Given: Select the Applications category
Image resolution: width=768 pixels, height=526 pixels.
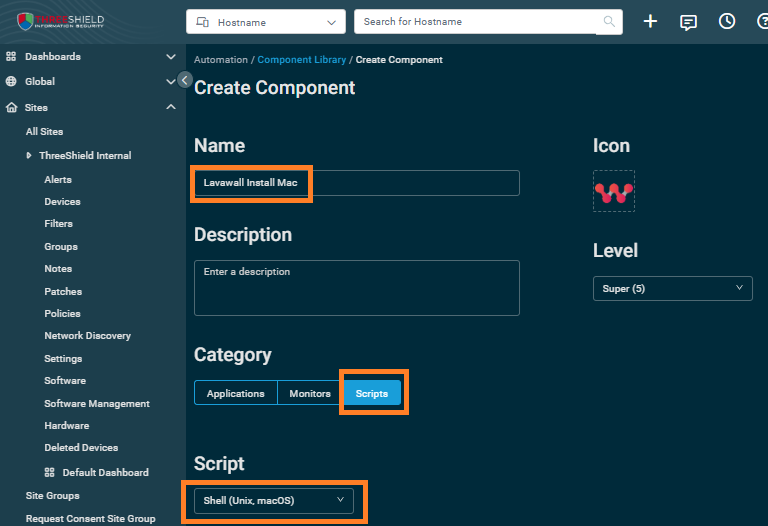Looking at the screenshot, I should click(x=236, y=393).
